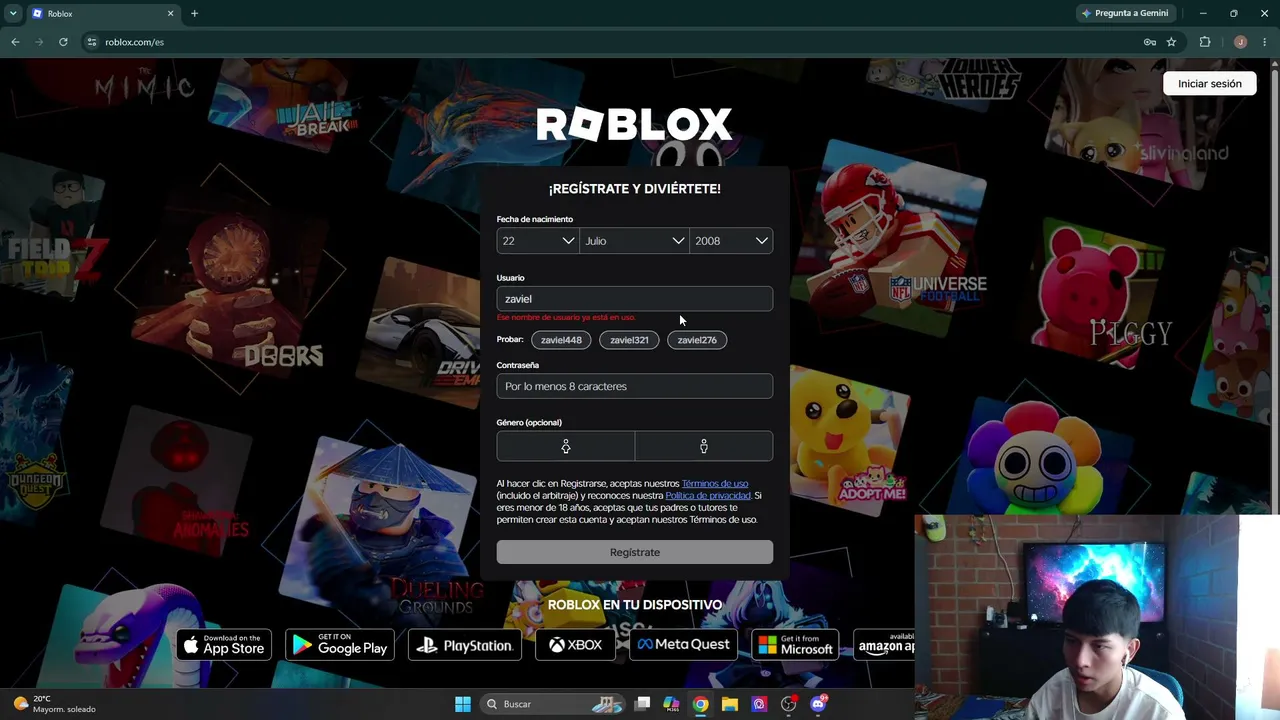Click the error "Ese nombre de usuario ya está en uso."

point(566,318)
